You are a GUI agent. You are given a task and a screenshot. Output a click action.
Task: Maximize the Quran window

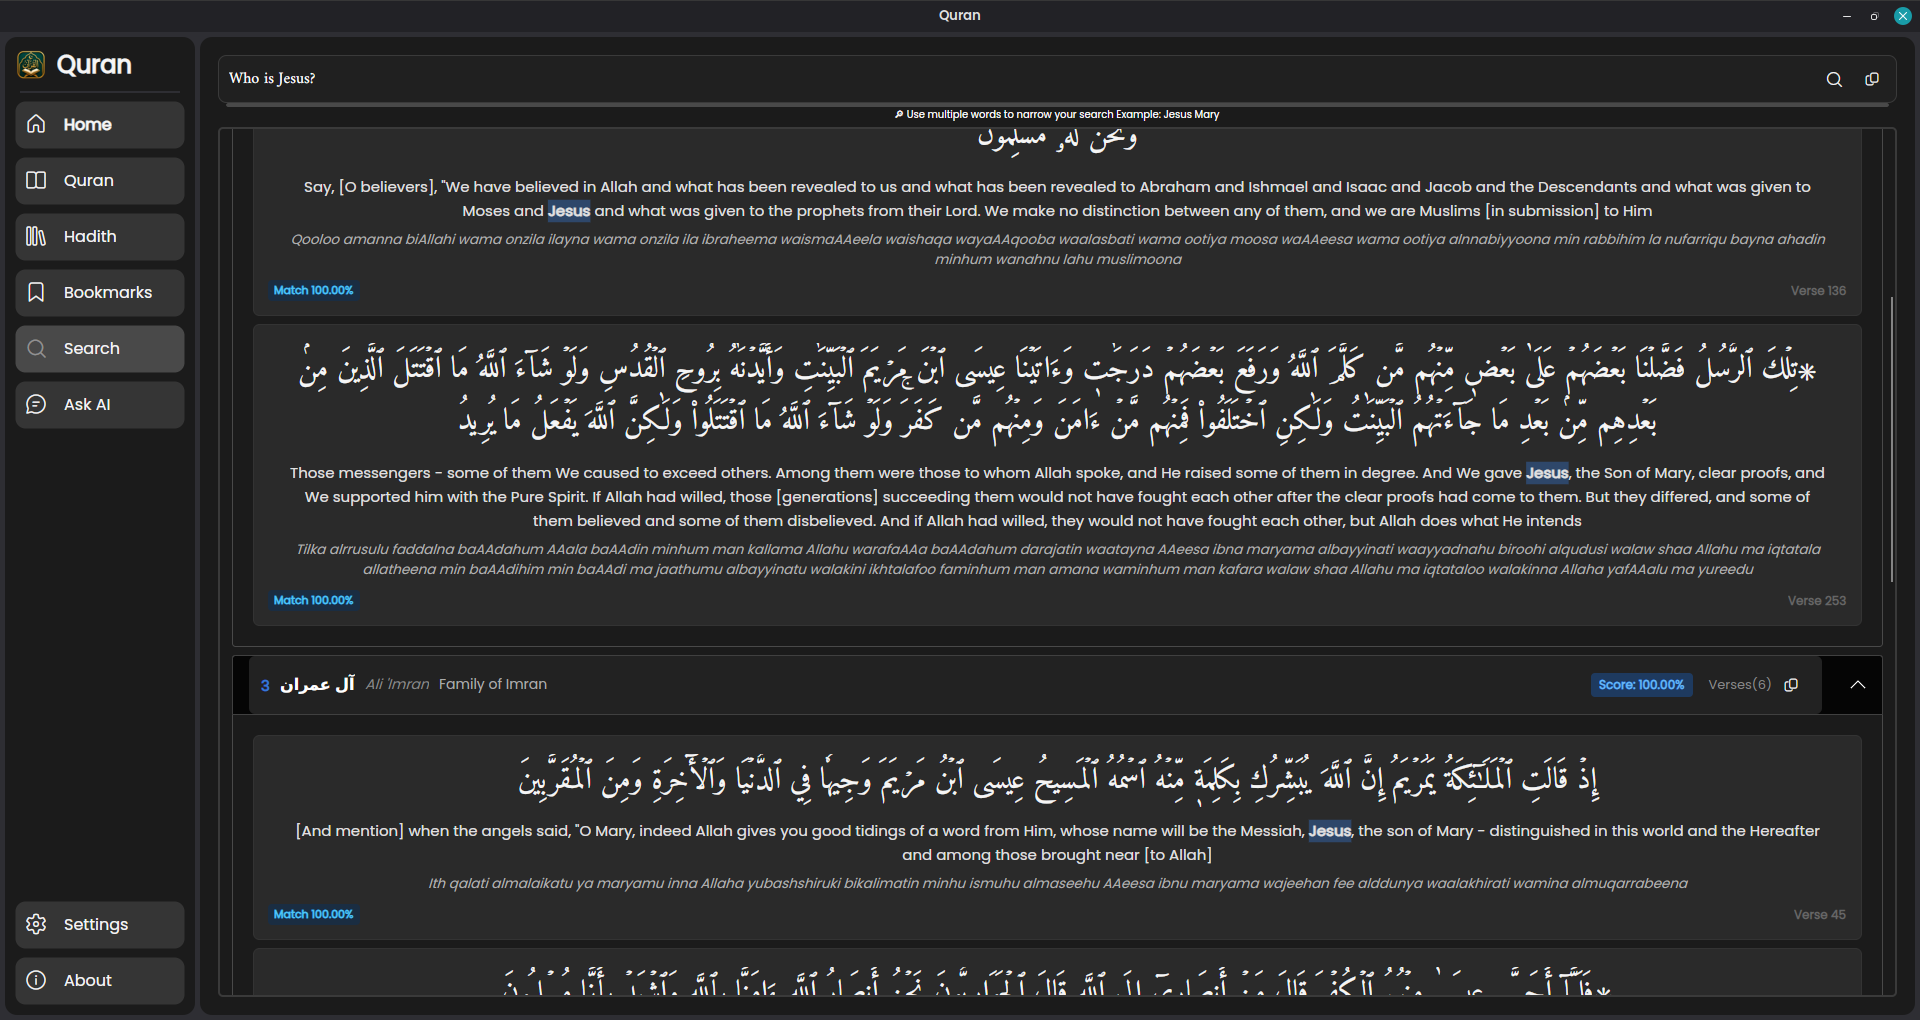(1874, 16)
